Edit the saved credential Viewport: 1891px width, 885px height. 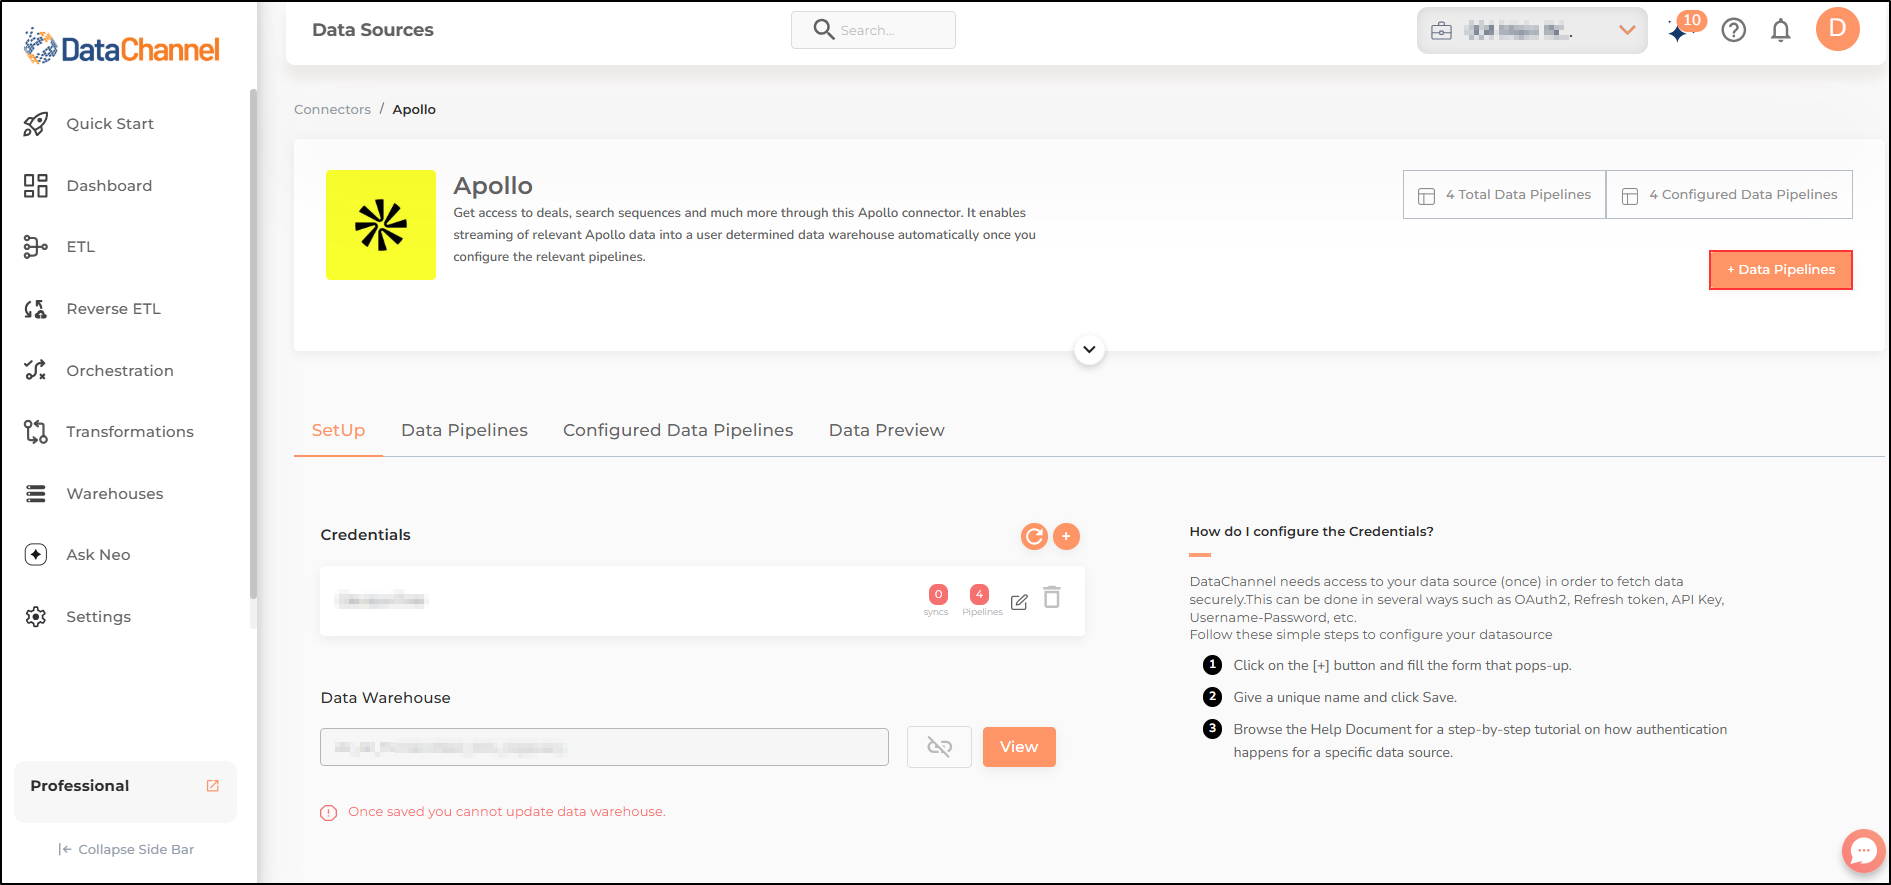coord(1019,602)
